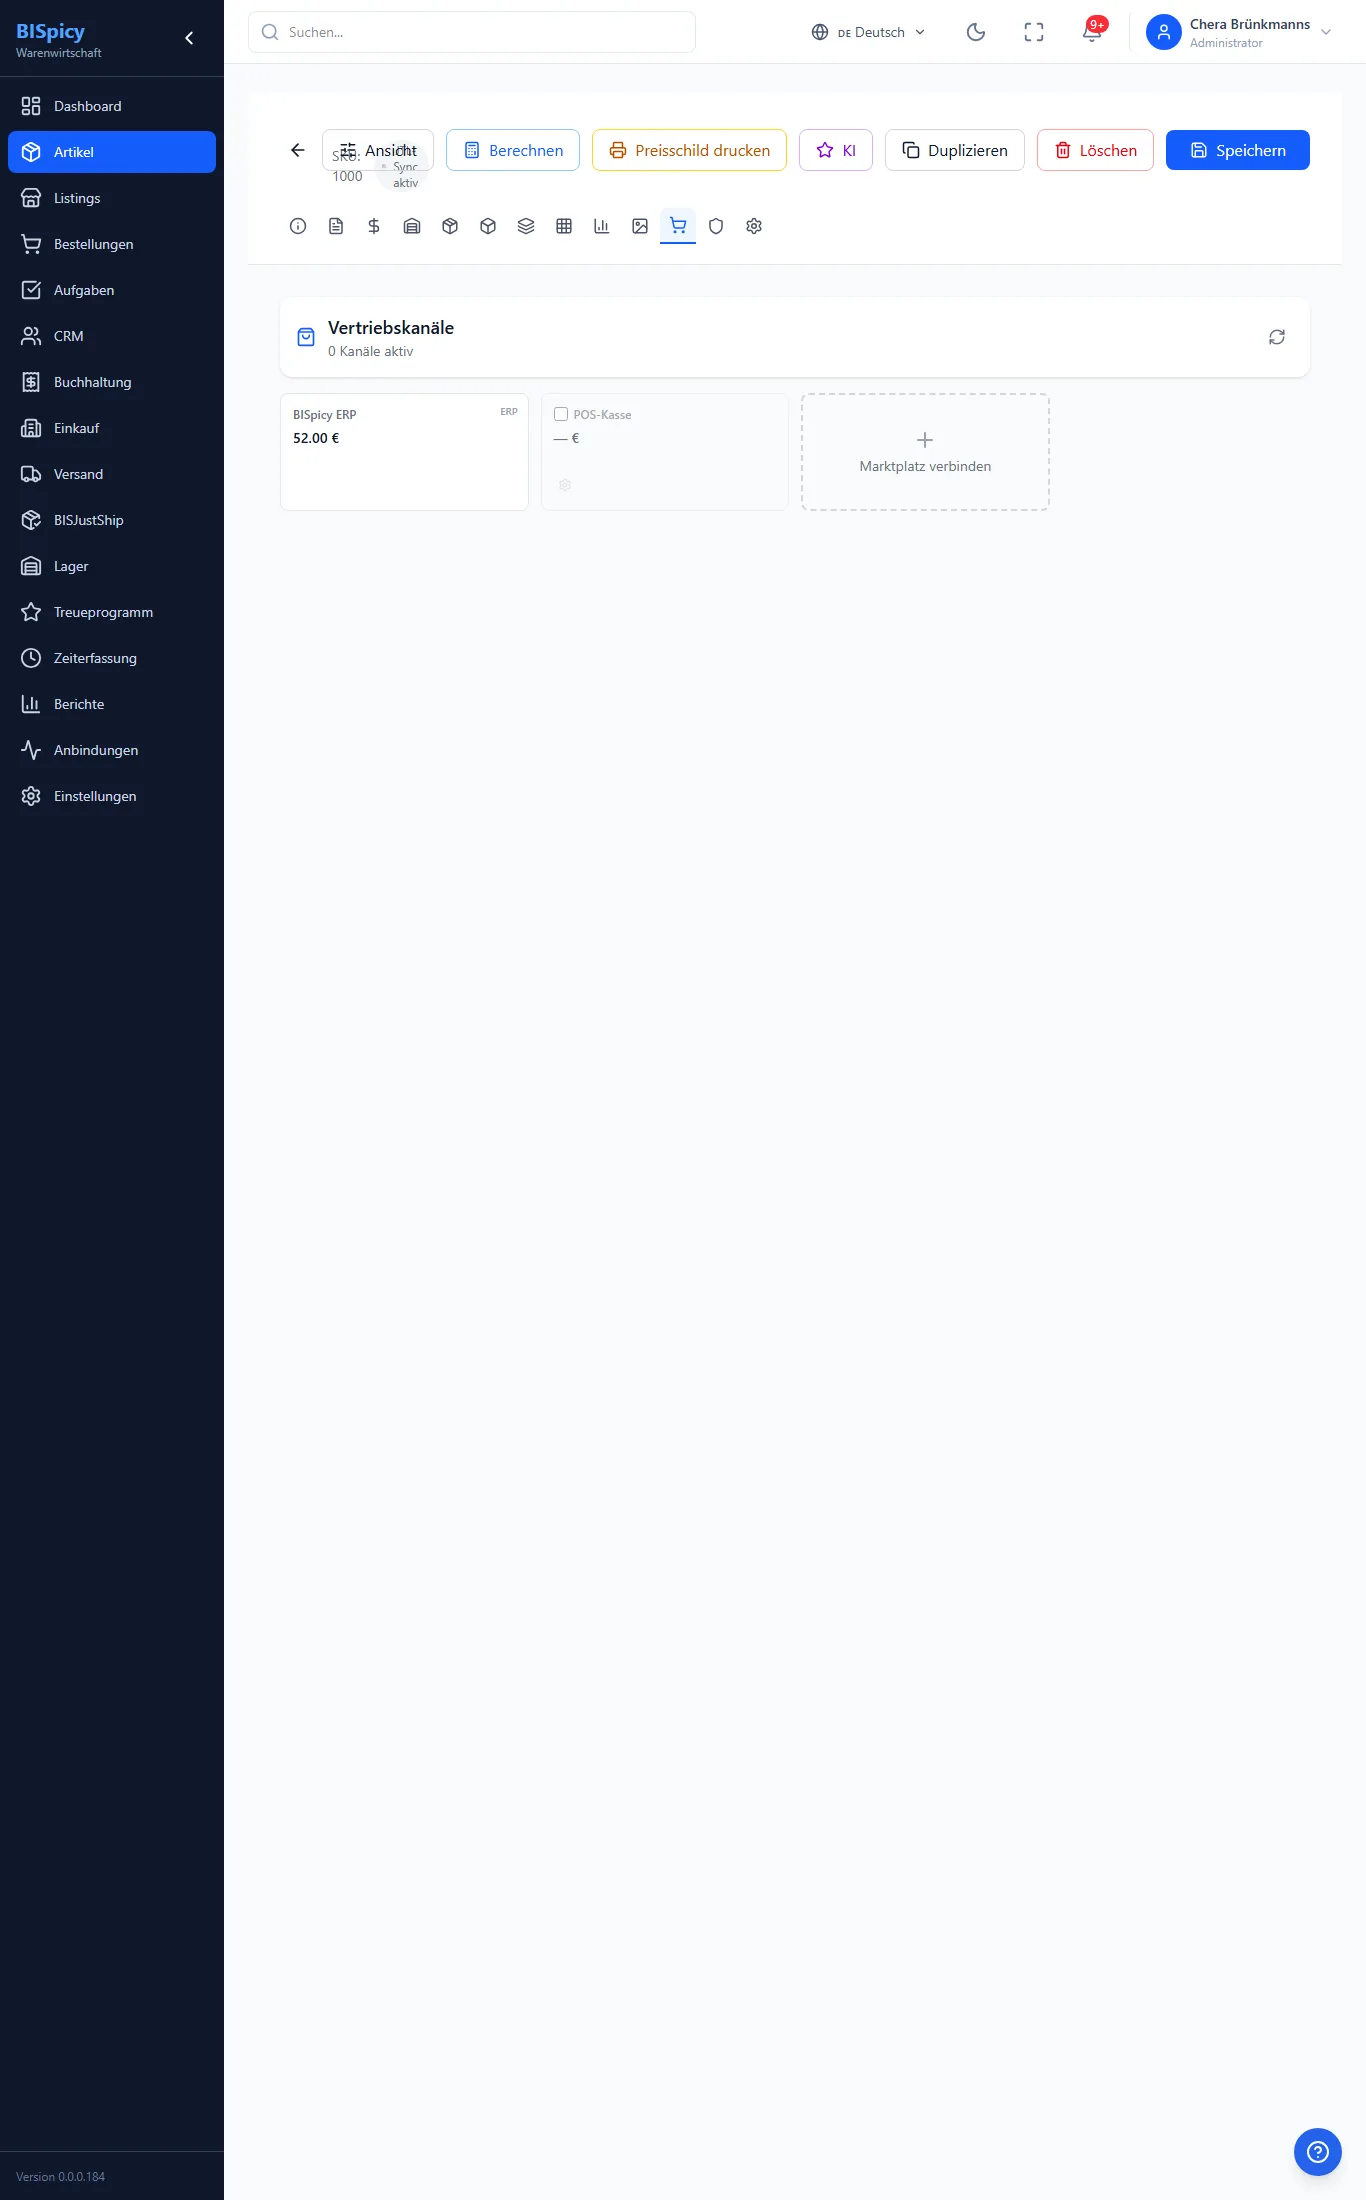Switch to the dollar pricing tab
This screenshot has height=2200, width=1366.
374,226
